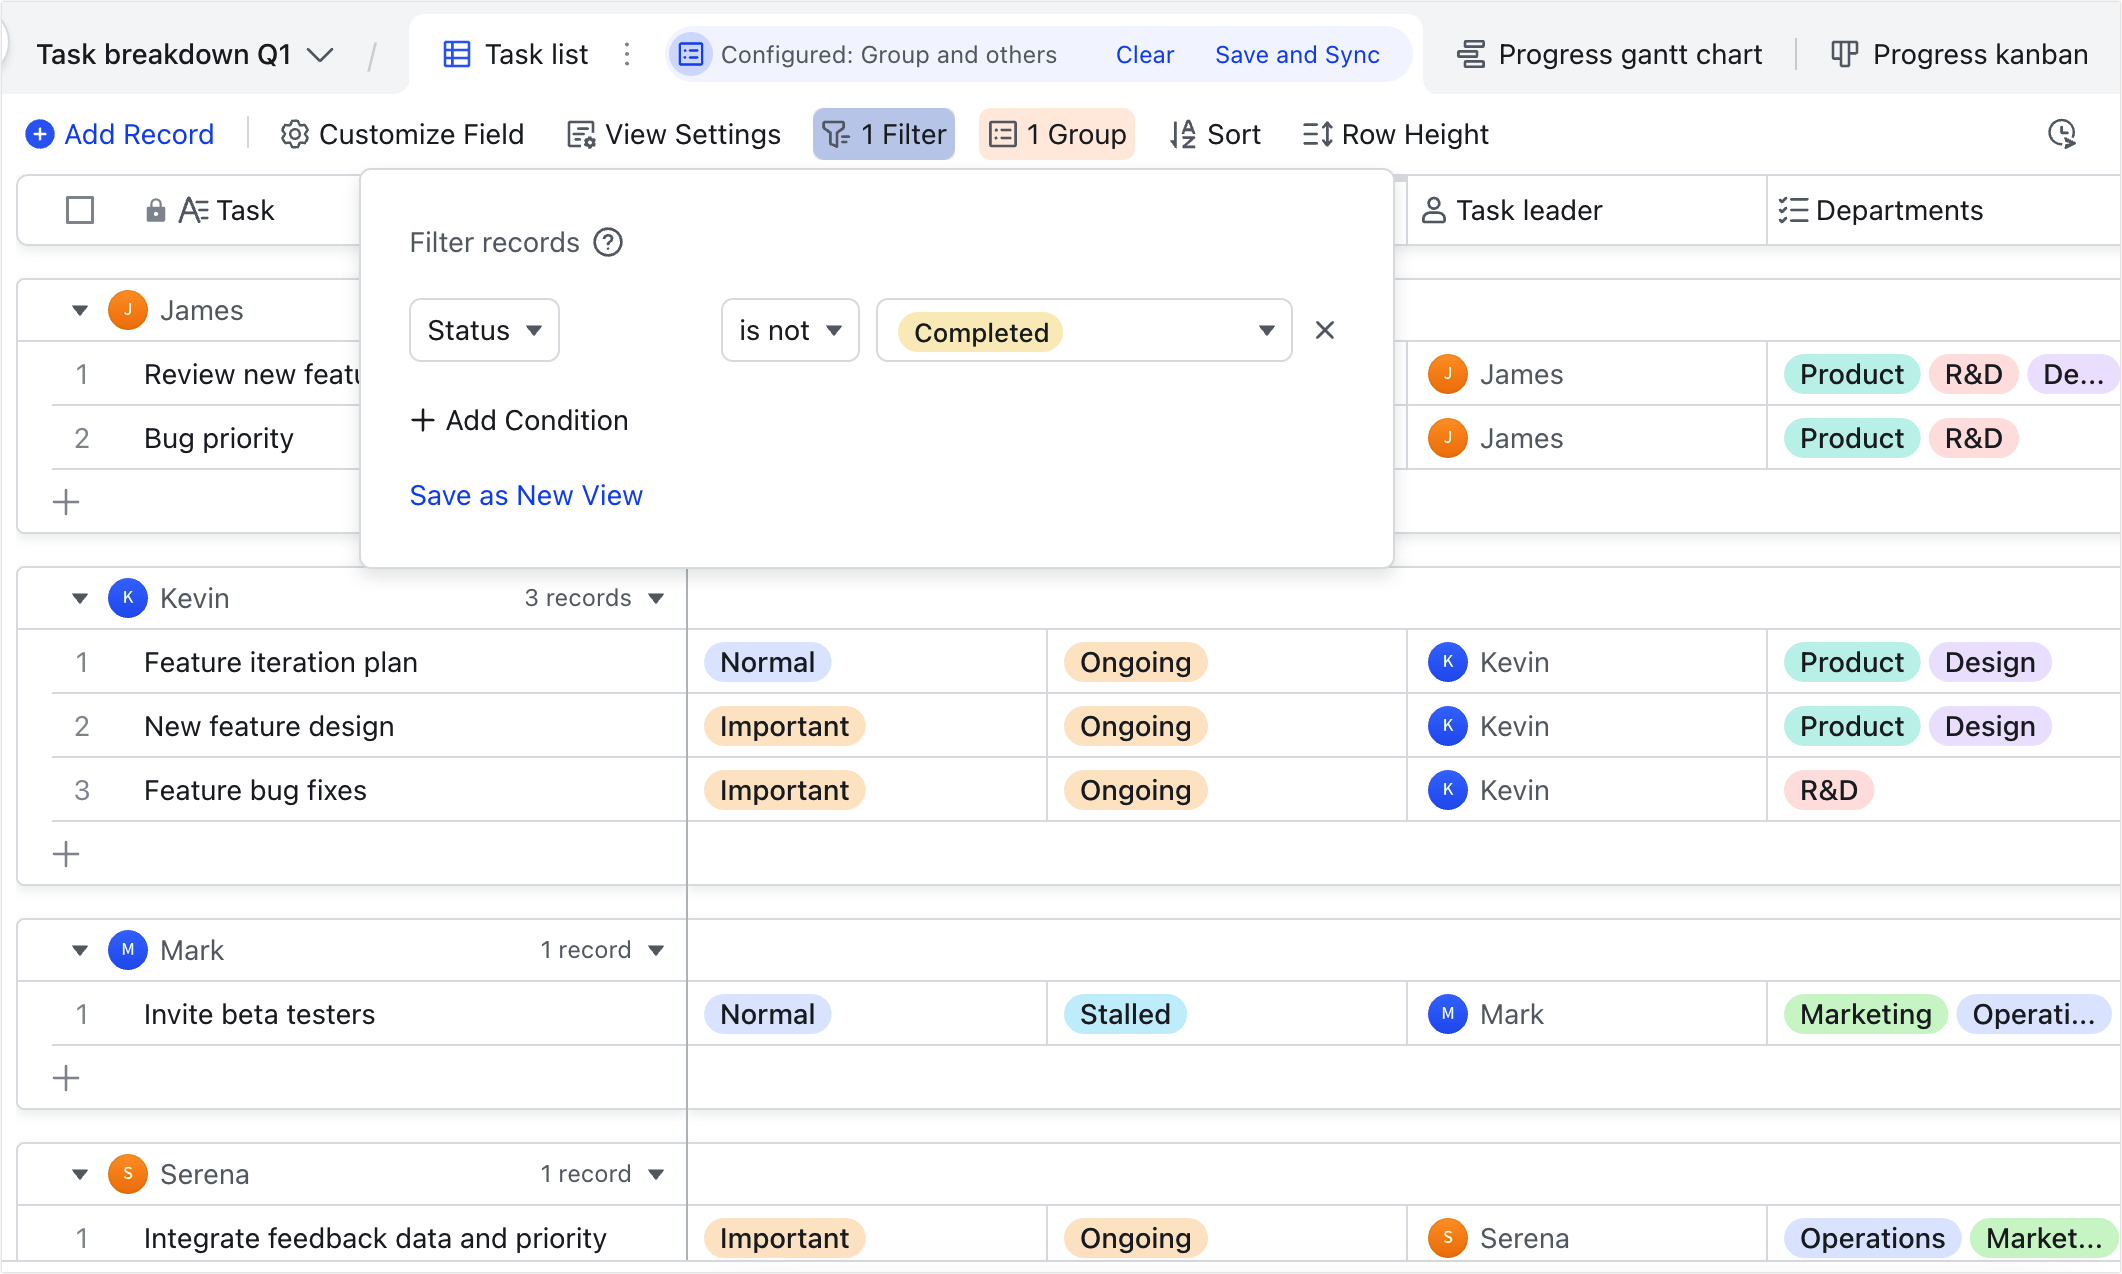Open record history via the clock icon
Image resolution: width=2122 pixels, height=1274 pixels.
2062,133
